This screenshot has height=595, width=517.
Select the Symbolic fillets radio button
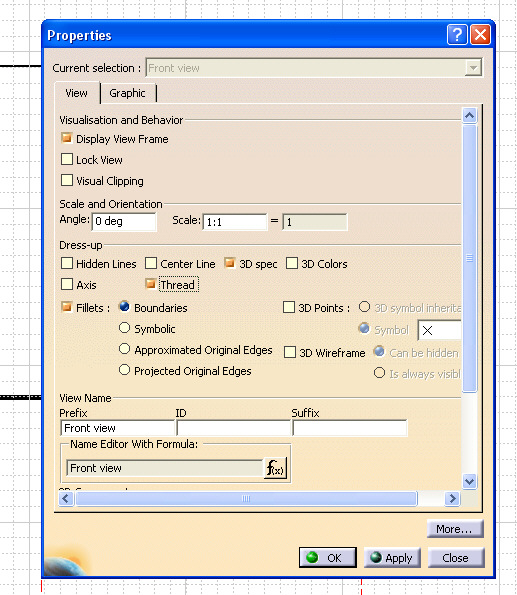(x=125, y=328)
